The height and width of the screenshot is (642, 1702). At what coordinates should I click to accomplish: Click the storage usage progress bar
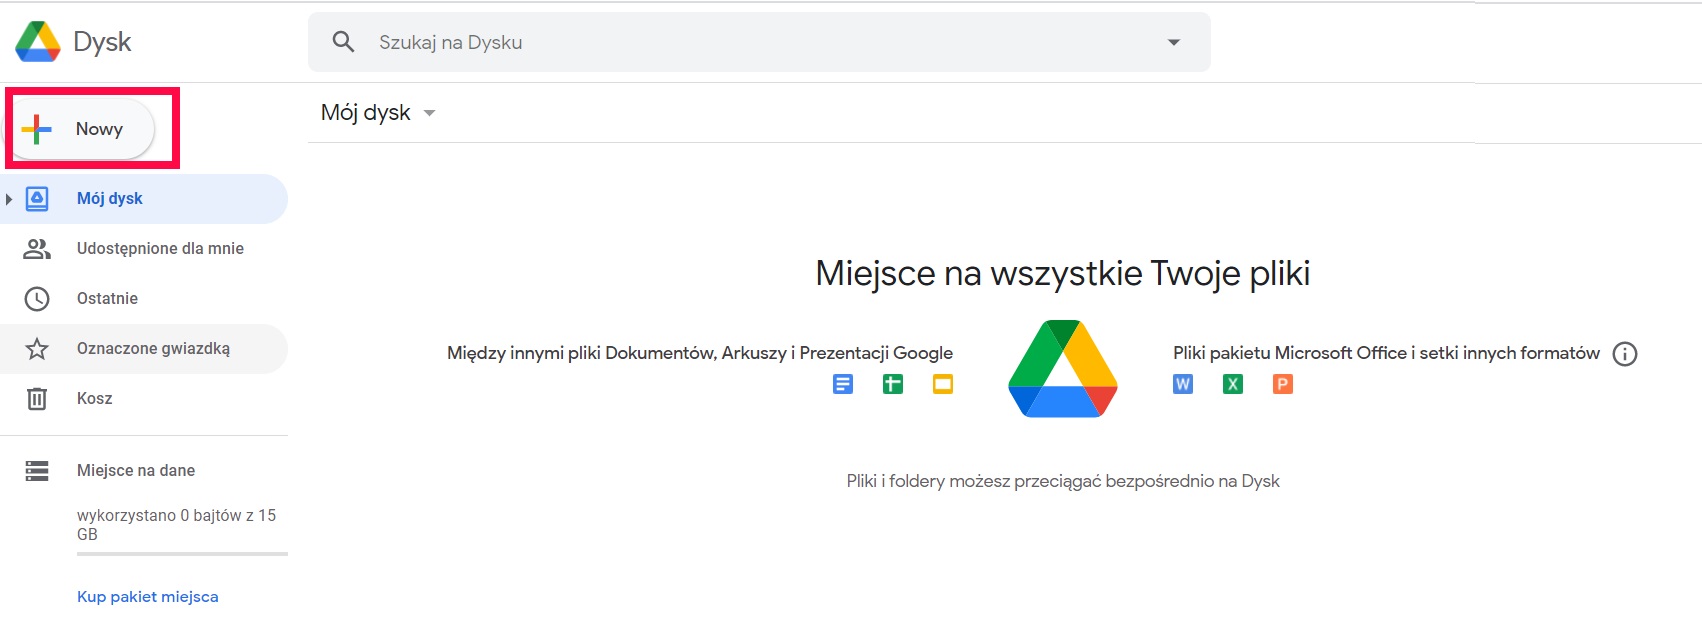click(x=182, y=554)
